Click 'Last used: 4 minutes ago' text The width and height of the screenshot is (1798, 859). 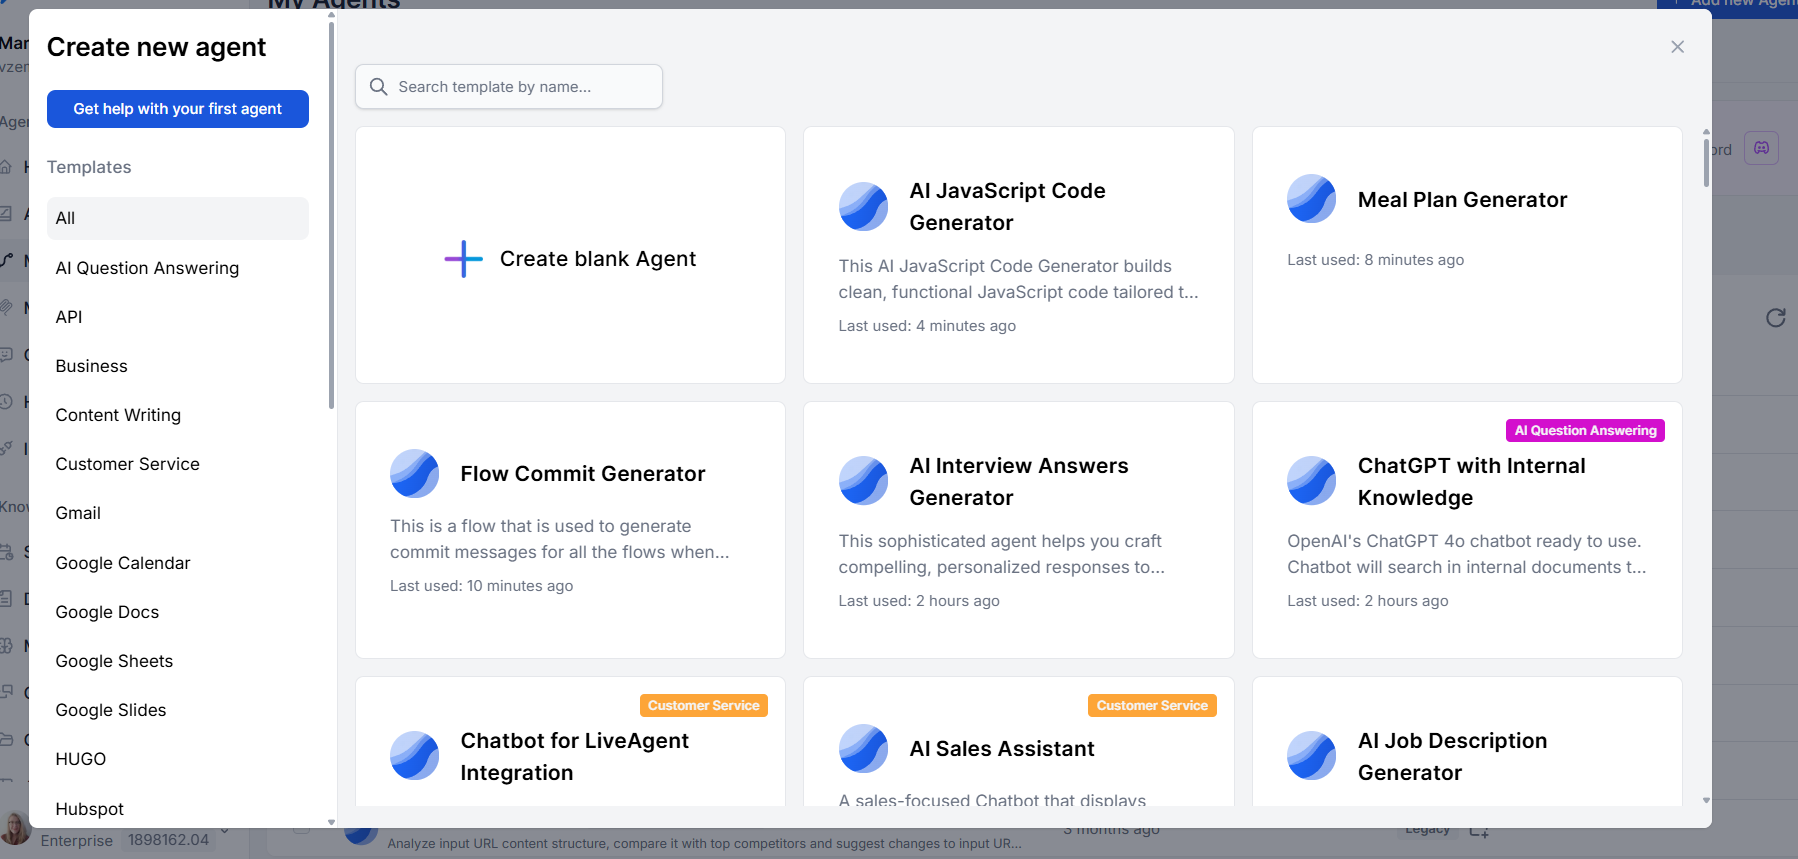point(927,326)
